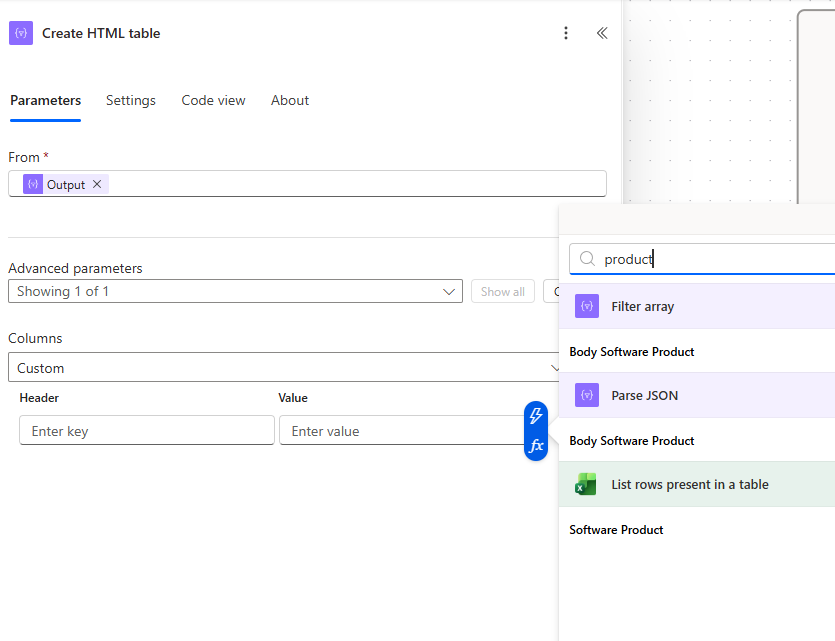Focus the Header Enter key field
This screenshot has width=835, height=641.
(147, 430)
